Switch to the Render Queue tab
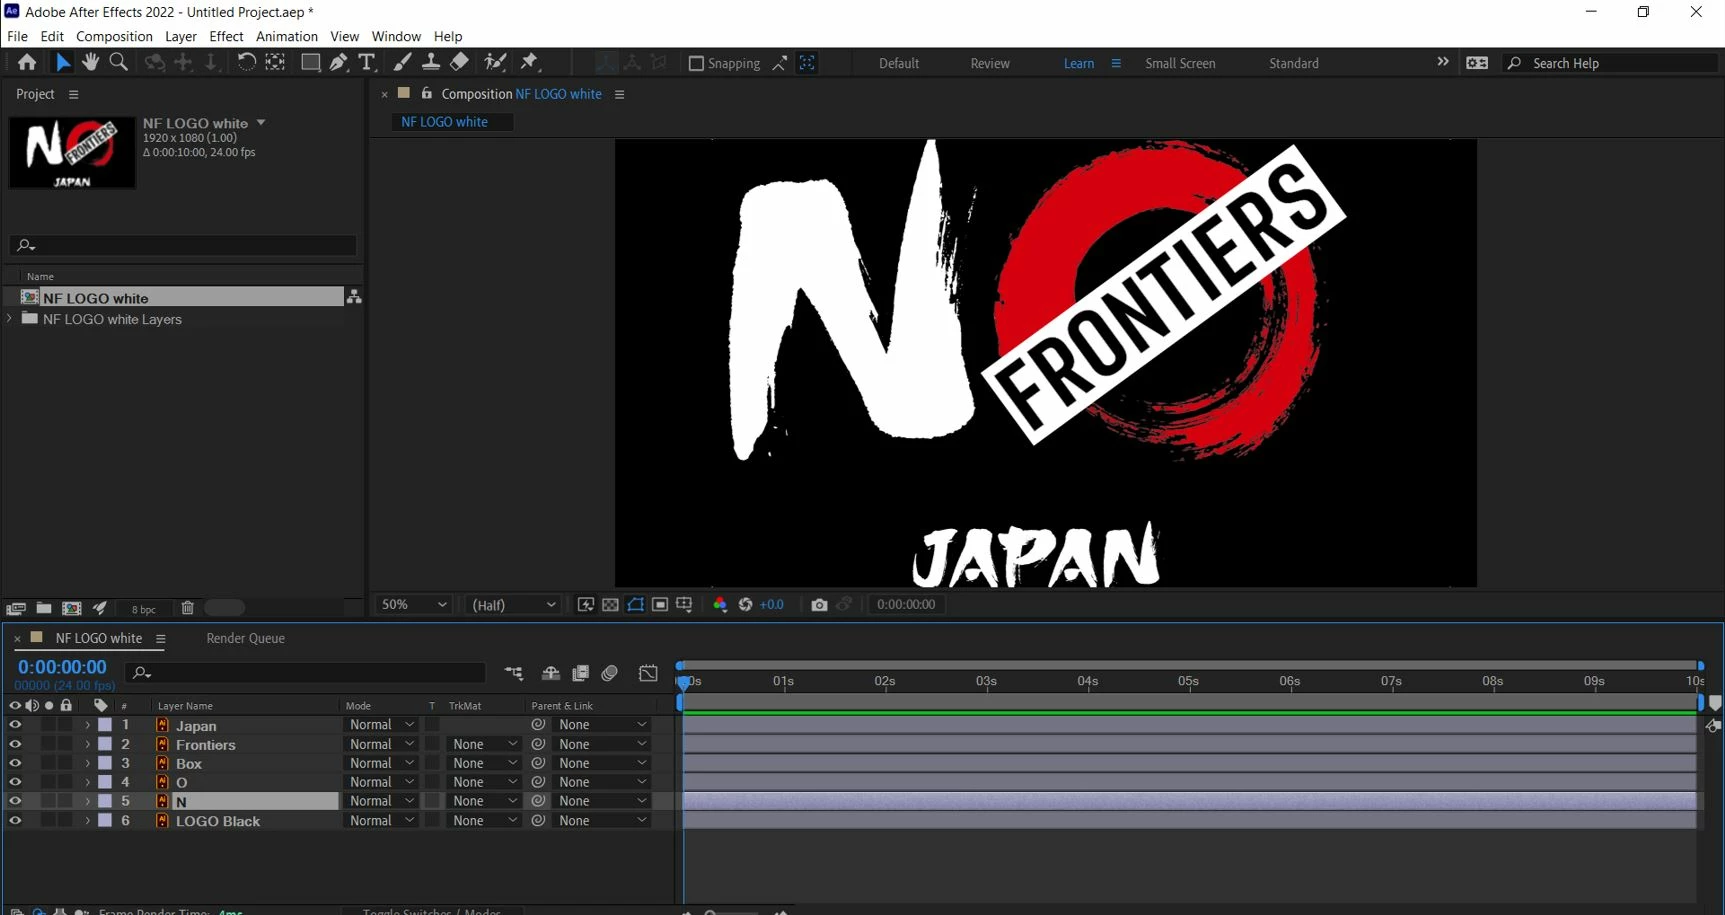 (245, 638)
